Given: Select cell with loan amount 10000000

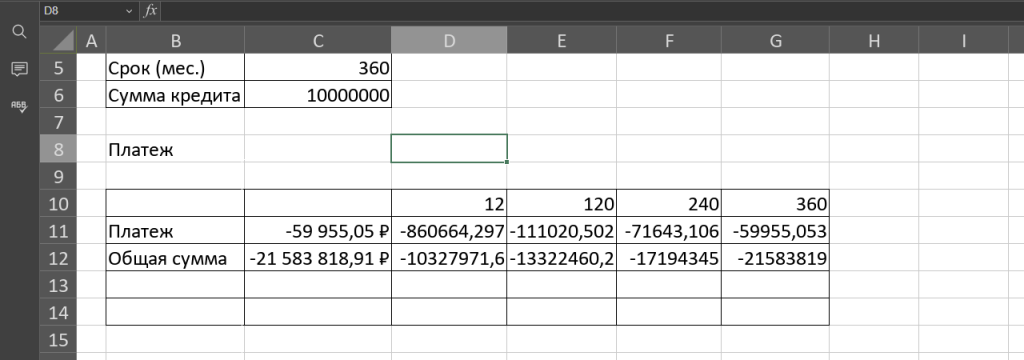Looking at the screenshot, I should click(318, 95).
